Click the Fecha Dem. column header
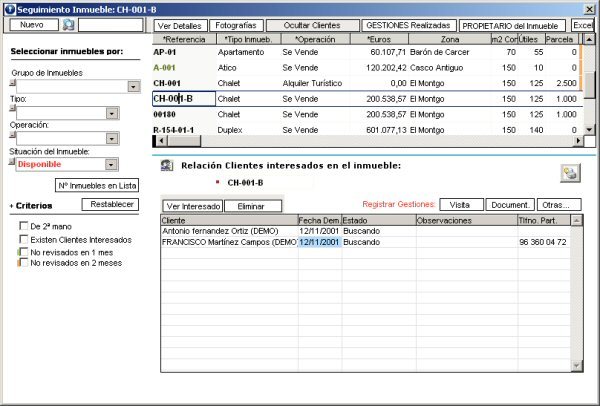This screenshot has height=406, width=600. point(320,220)
